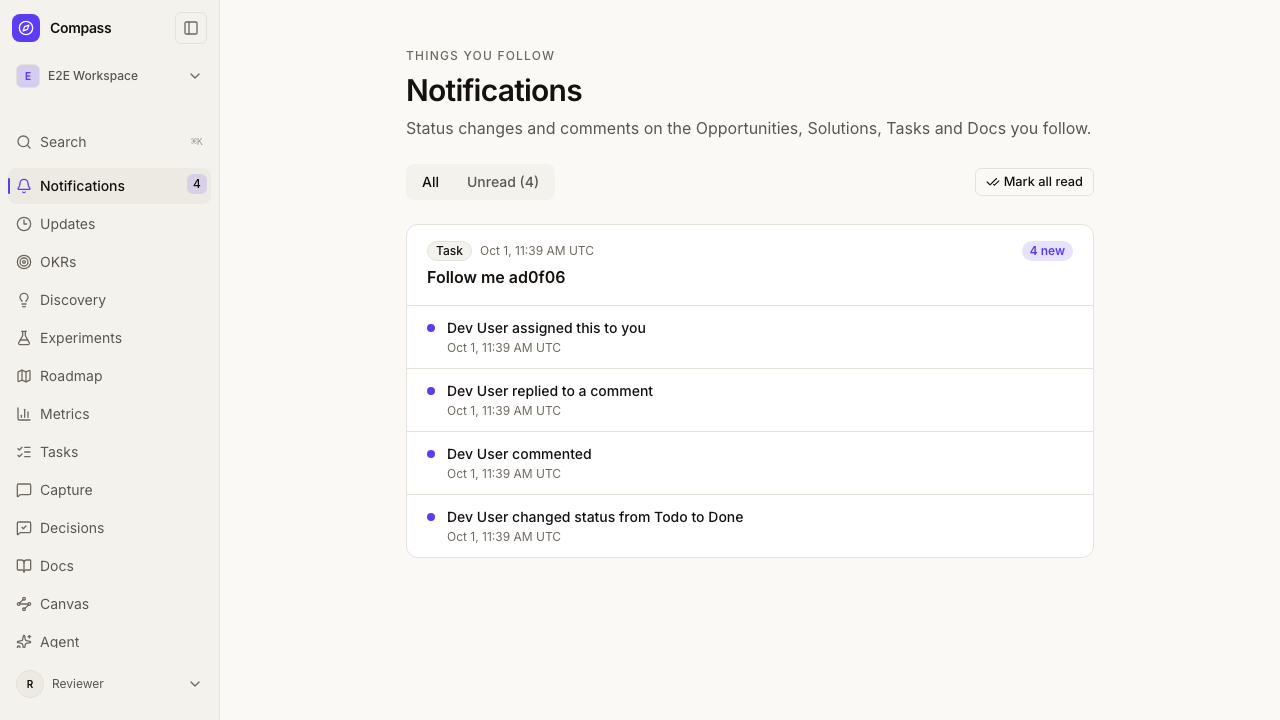Click the Agent sparkle icon

click(24, 641)
